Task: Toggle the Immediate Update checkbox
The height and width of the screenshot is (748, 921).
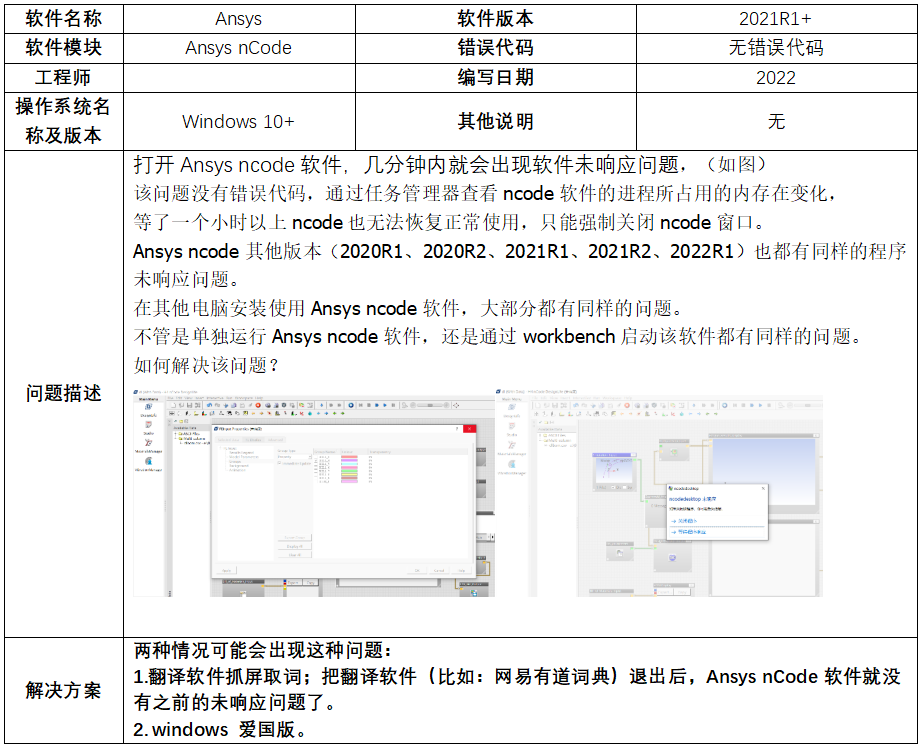Action: click(x=280, y=463)
